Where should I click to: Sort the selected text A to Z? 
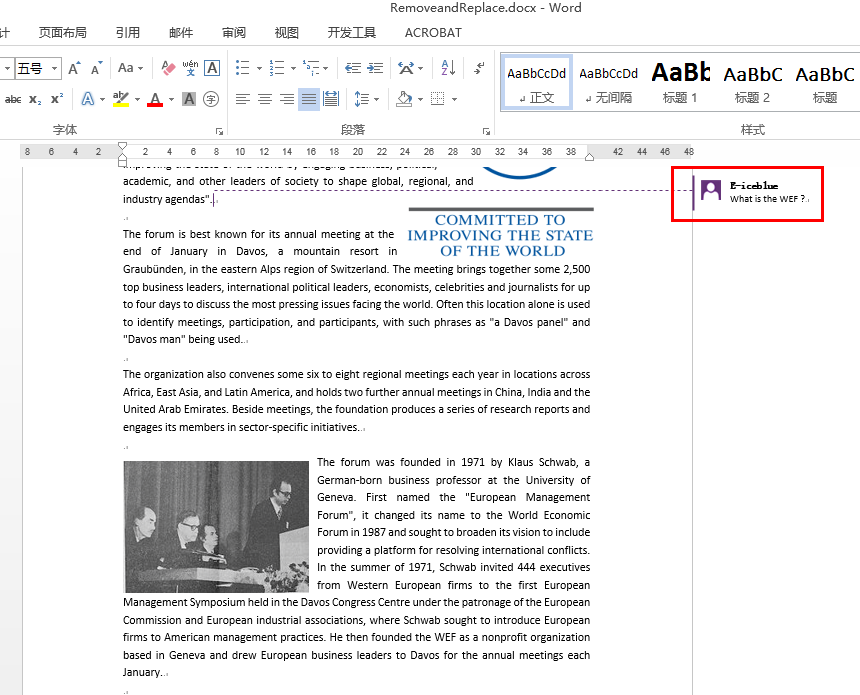click(x=448, y=68)
